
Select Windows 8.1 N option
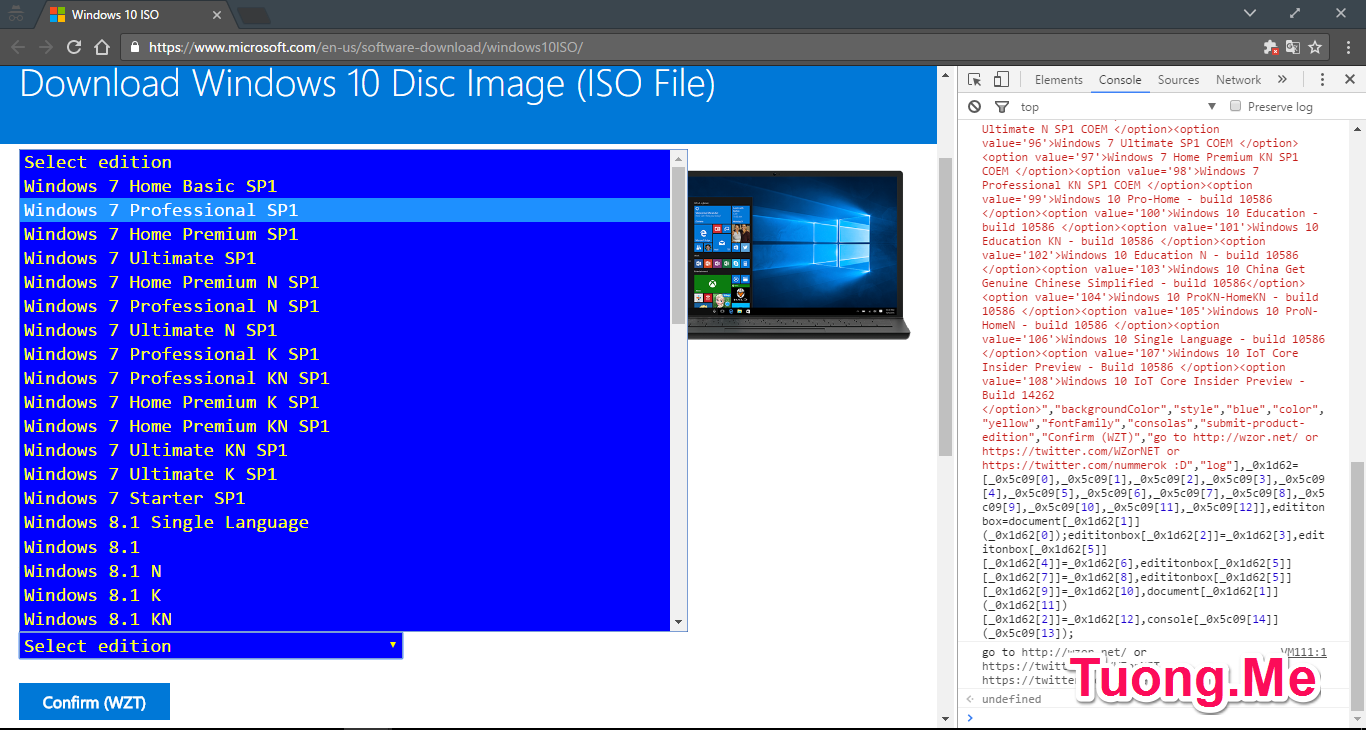[x=345, y=571]
